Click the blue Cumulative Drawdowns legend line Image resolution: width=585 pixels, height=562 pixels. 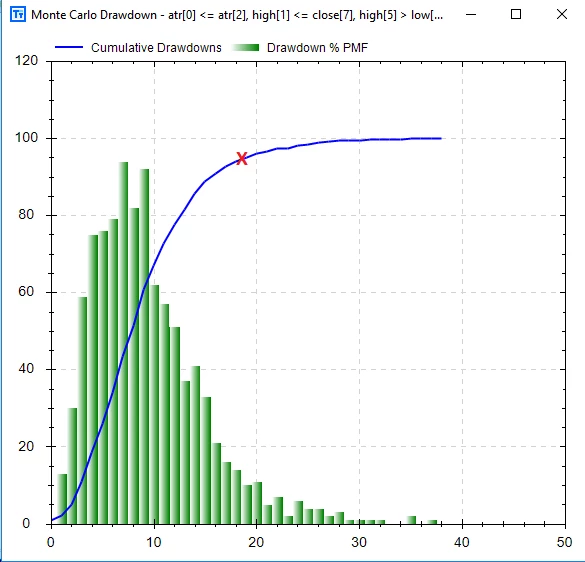click(69, 47)
